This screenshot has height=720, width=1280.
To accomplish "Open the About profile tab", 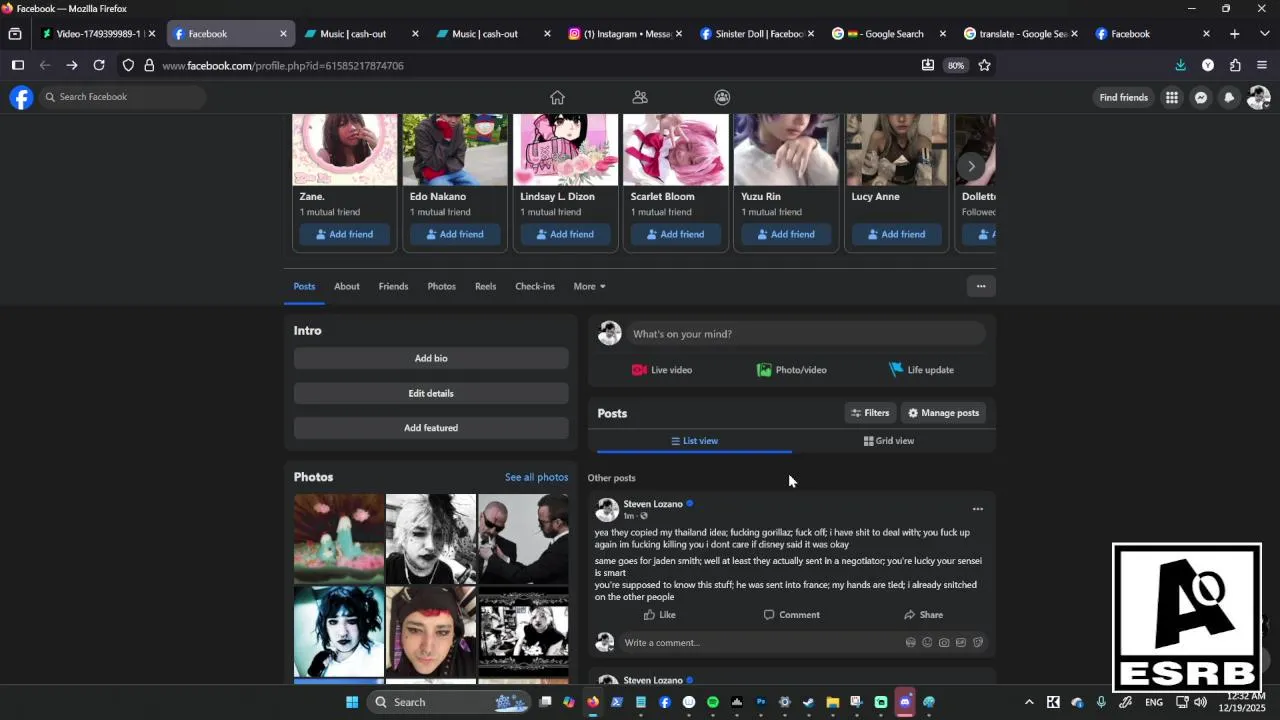I will [x=347, y=286].
